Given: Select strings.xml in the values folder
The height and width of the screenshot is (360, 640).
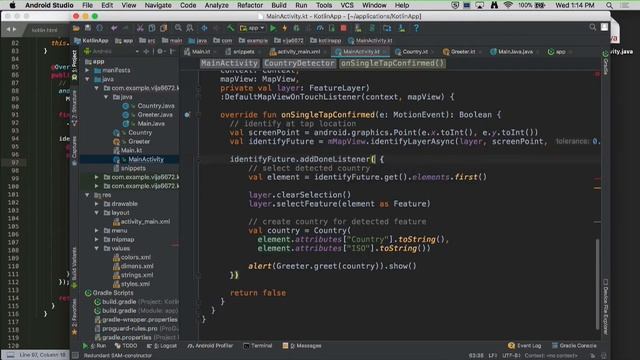Looking at the screenshot, I should tap(137, 275).
